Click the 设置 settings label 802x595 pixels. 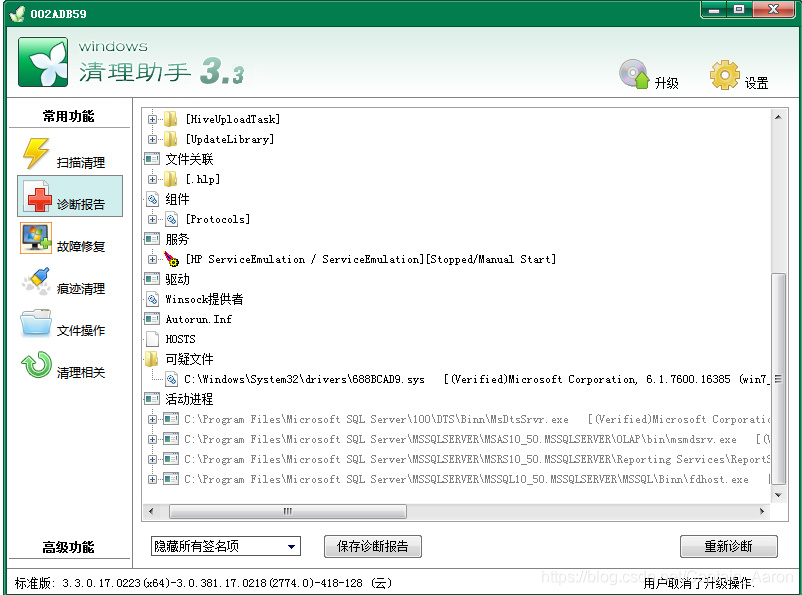point(756,83)
